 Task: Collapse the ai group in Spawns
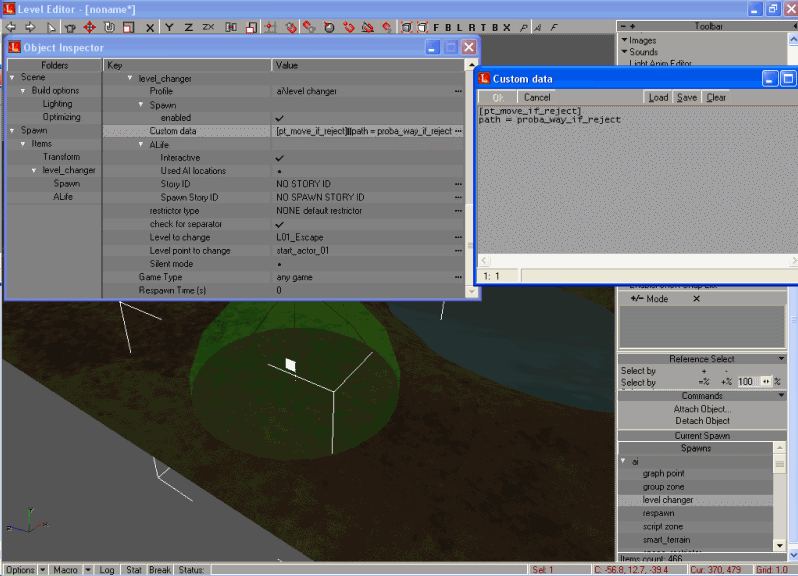click(623, 461)
